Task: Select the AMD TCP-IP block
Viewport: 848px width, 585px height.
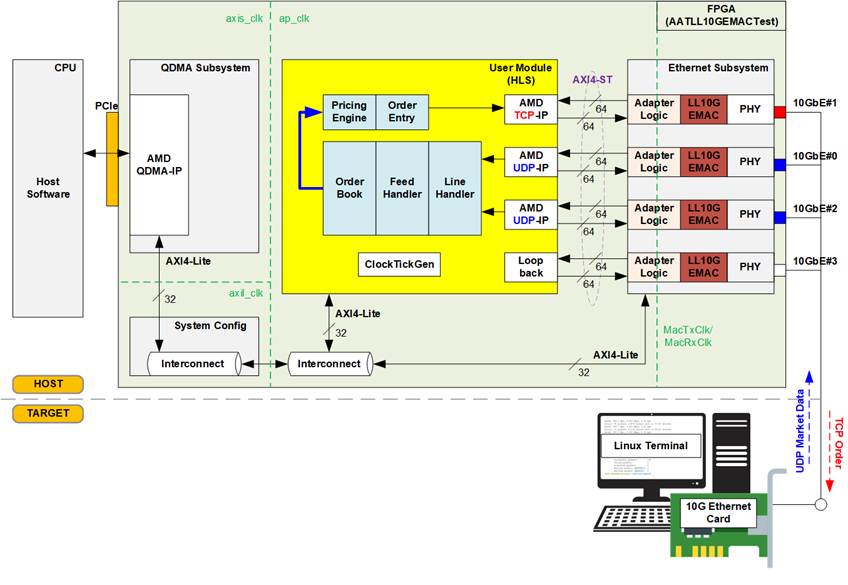Action: pos(531,109)
